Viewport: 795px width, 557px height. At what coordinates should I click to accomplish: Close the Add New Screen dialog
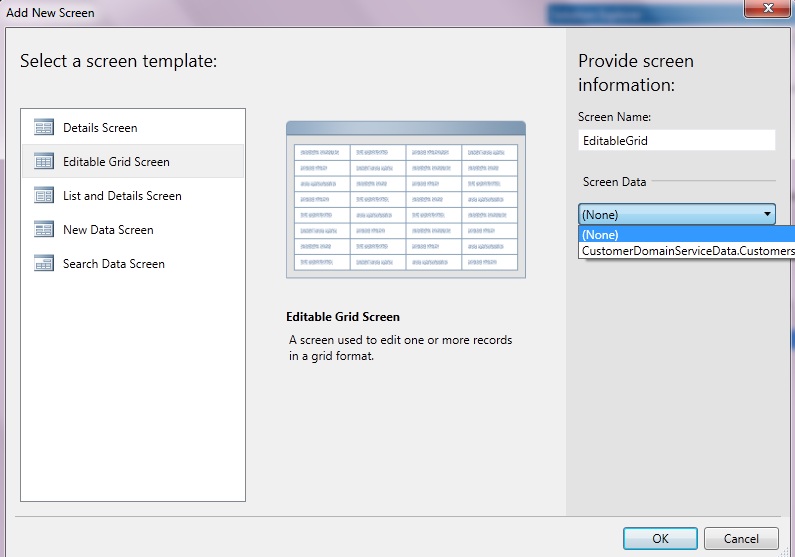[x=767, y=8]
